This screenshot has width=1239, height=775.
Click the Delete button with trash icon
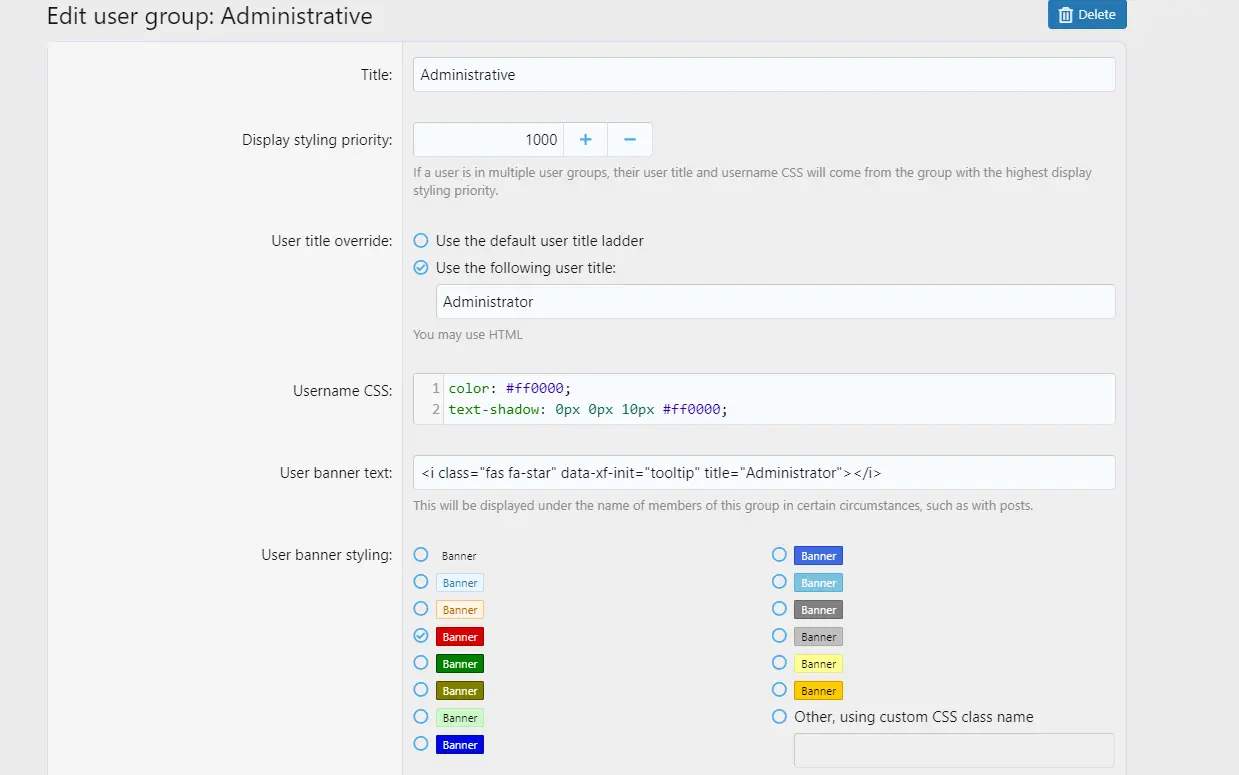1086,15
